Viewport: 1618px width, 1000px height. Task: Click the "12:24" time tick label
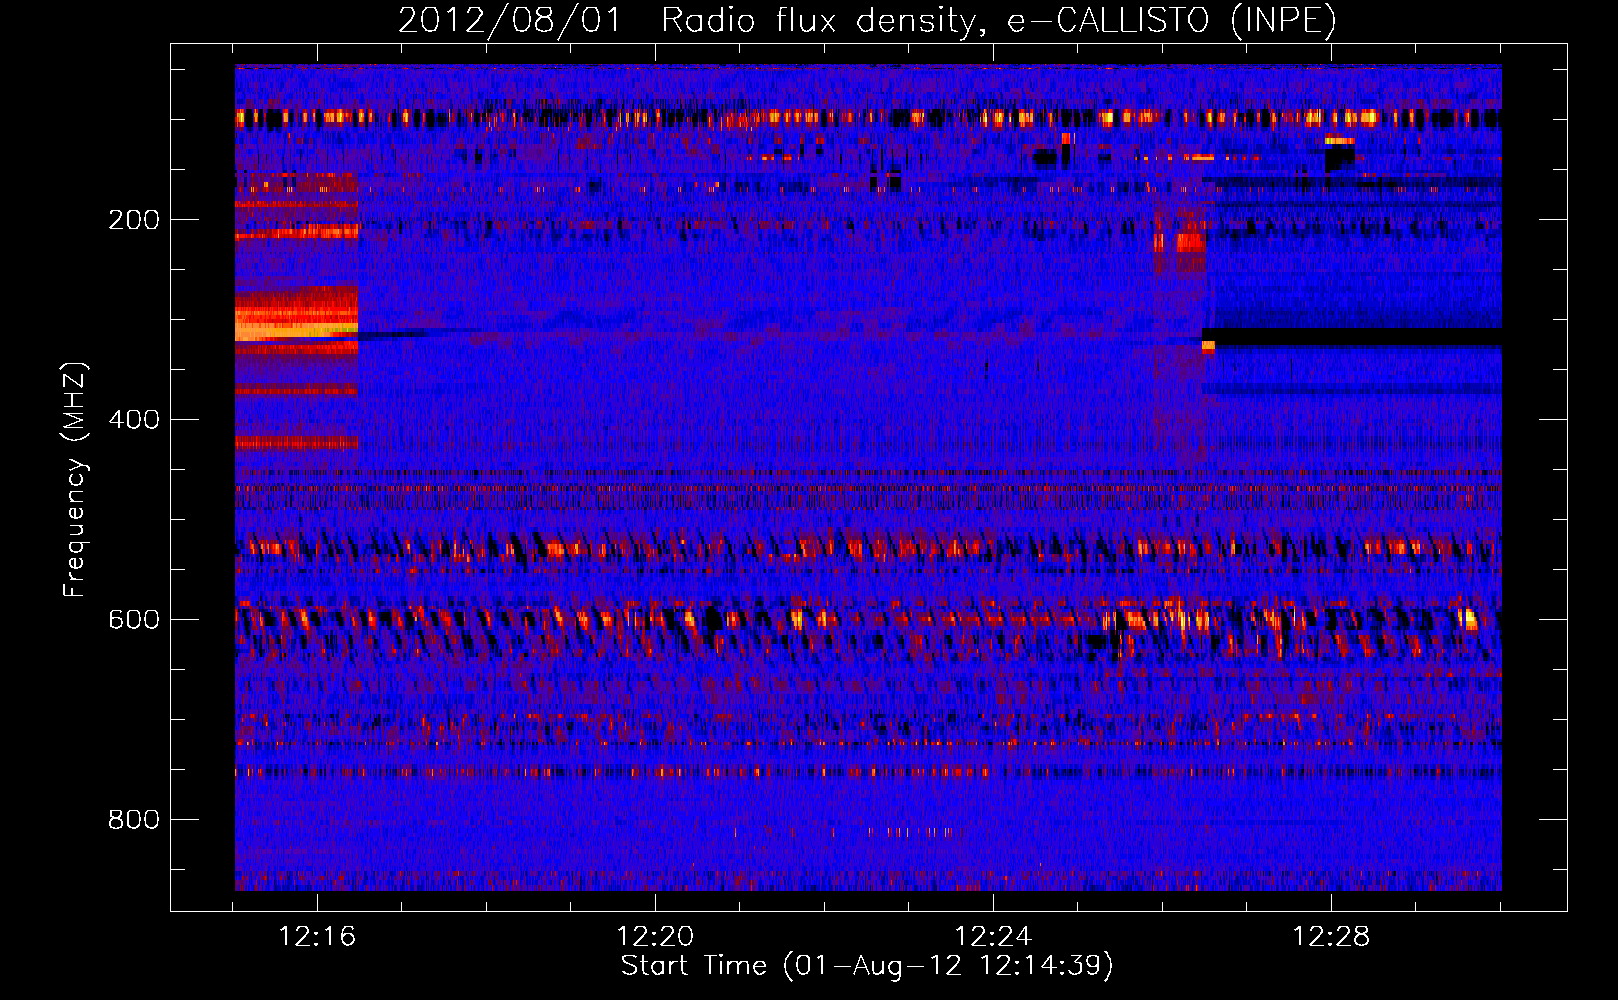(x=993, y=936)
